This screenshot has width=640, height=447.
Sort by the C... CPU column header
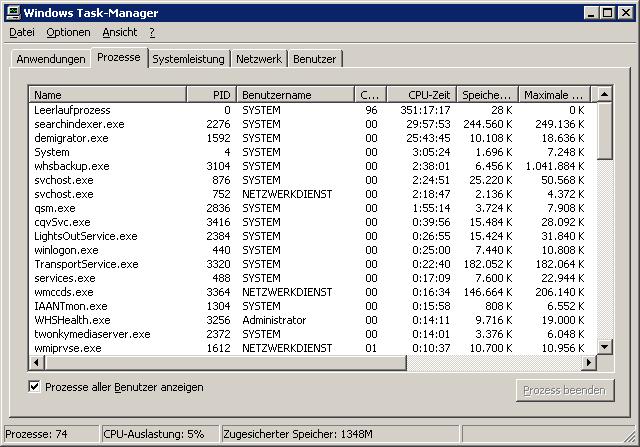click(x=370, y=95)
